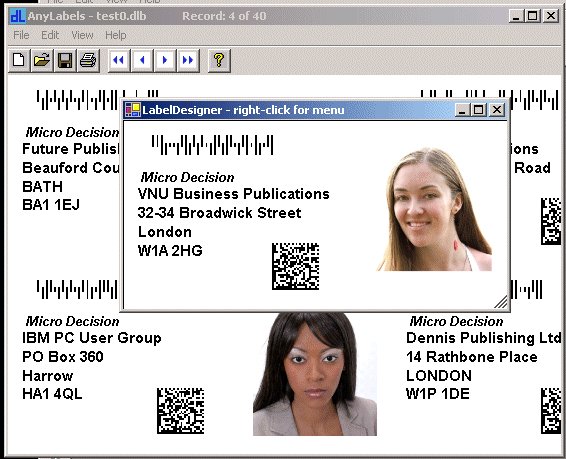Image resolution: width=566 pixels, height=459 pixels.
Task: Click the 2D barcode on IBM PC User Group label
Action: pos(180,411)
